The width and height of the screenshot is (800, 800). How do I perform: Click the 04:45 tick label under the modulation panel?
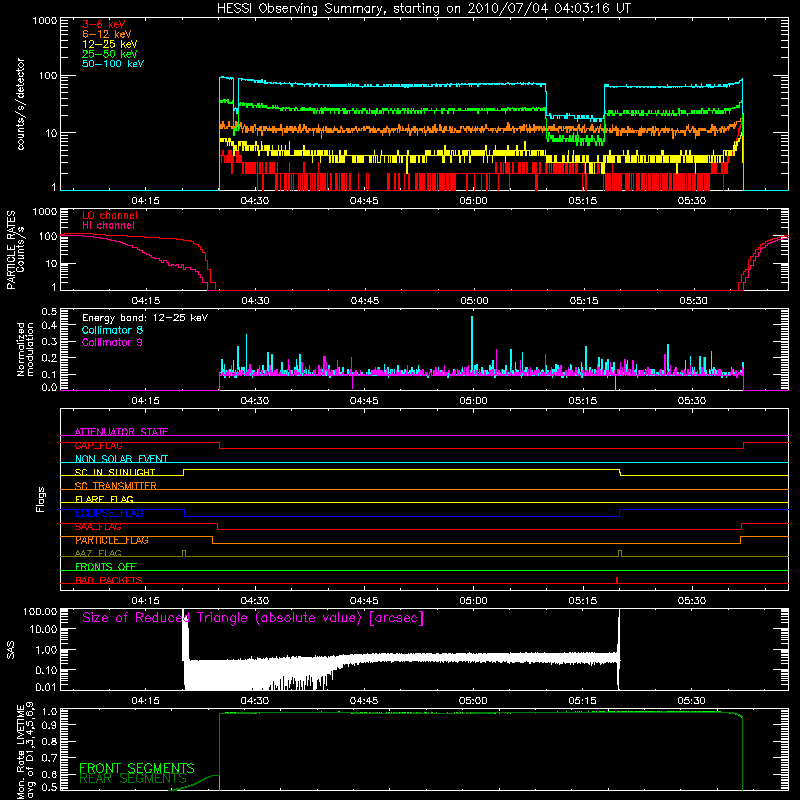[x=364, y=401]
